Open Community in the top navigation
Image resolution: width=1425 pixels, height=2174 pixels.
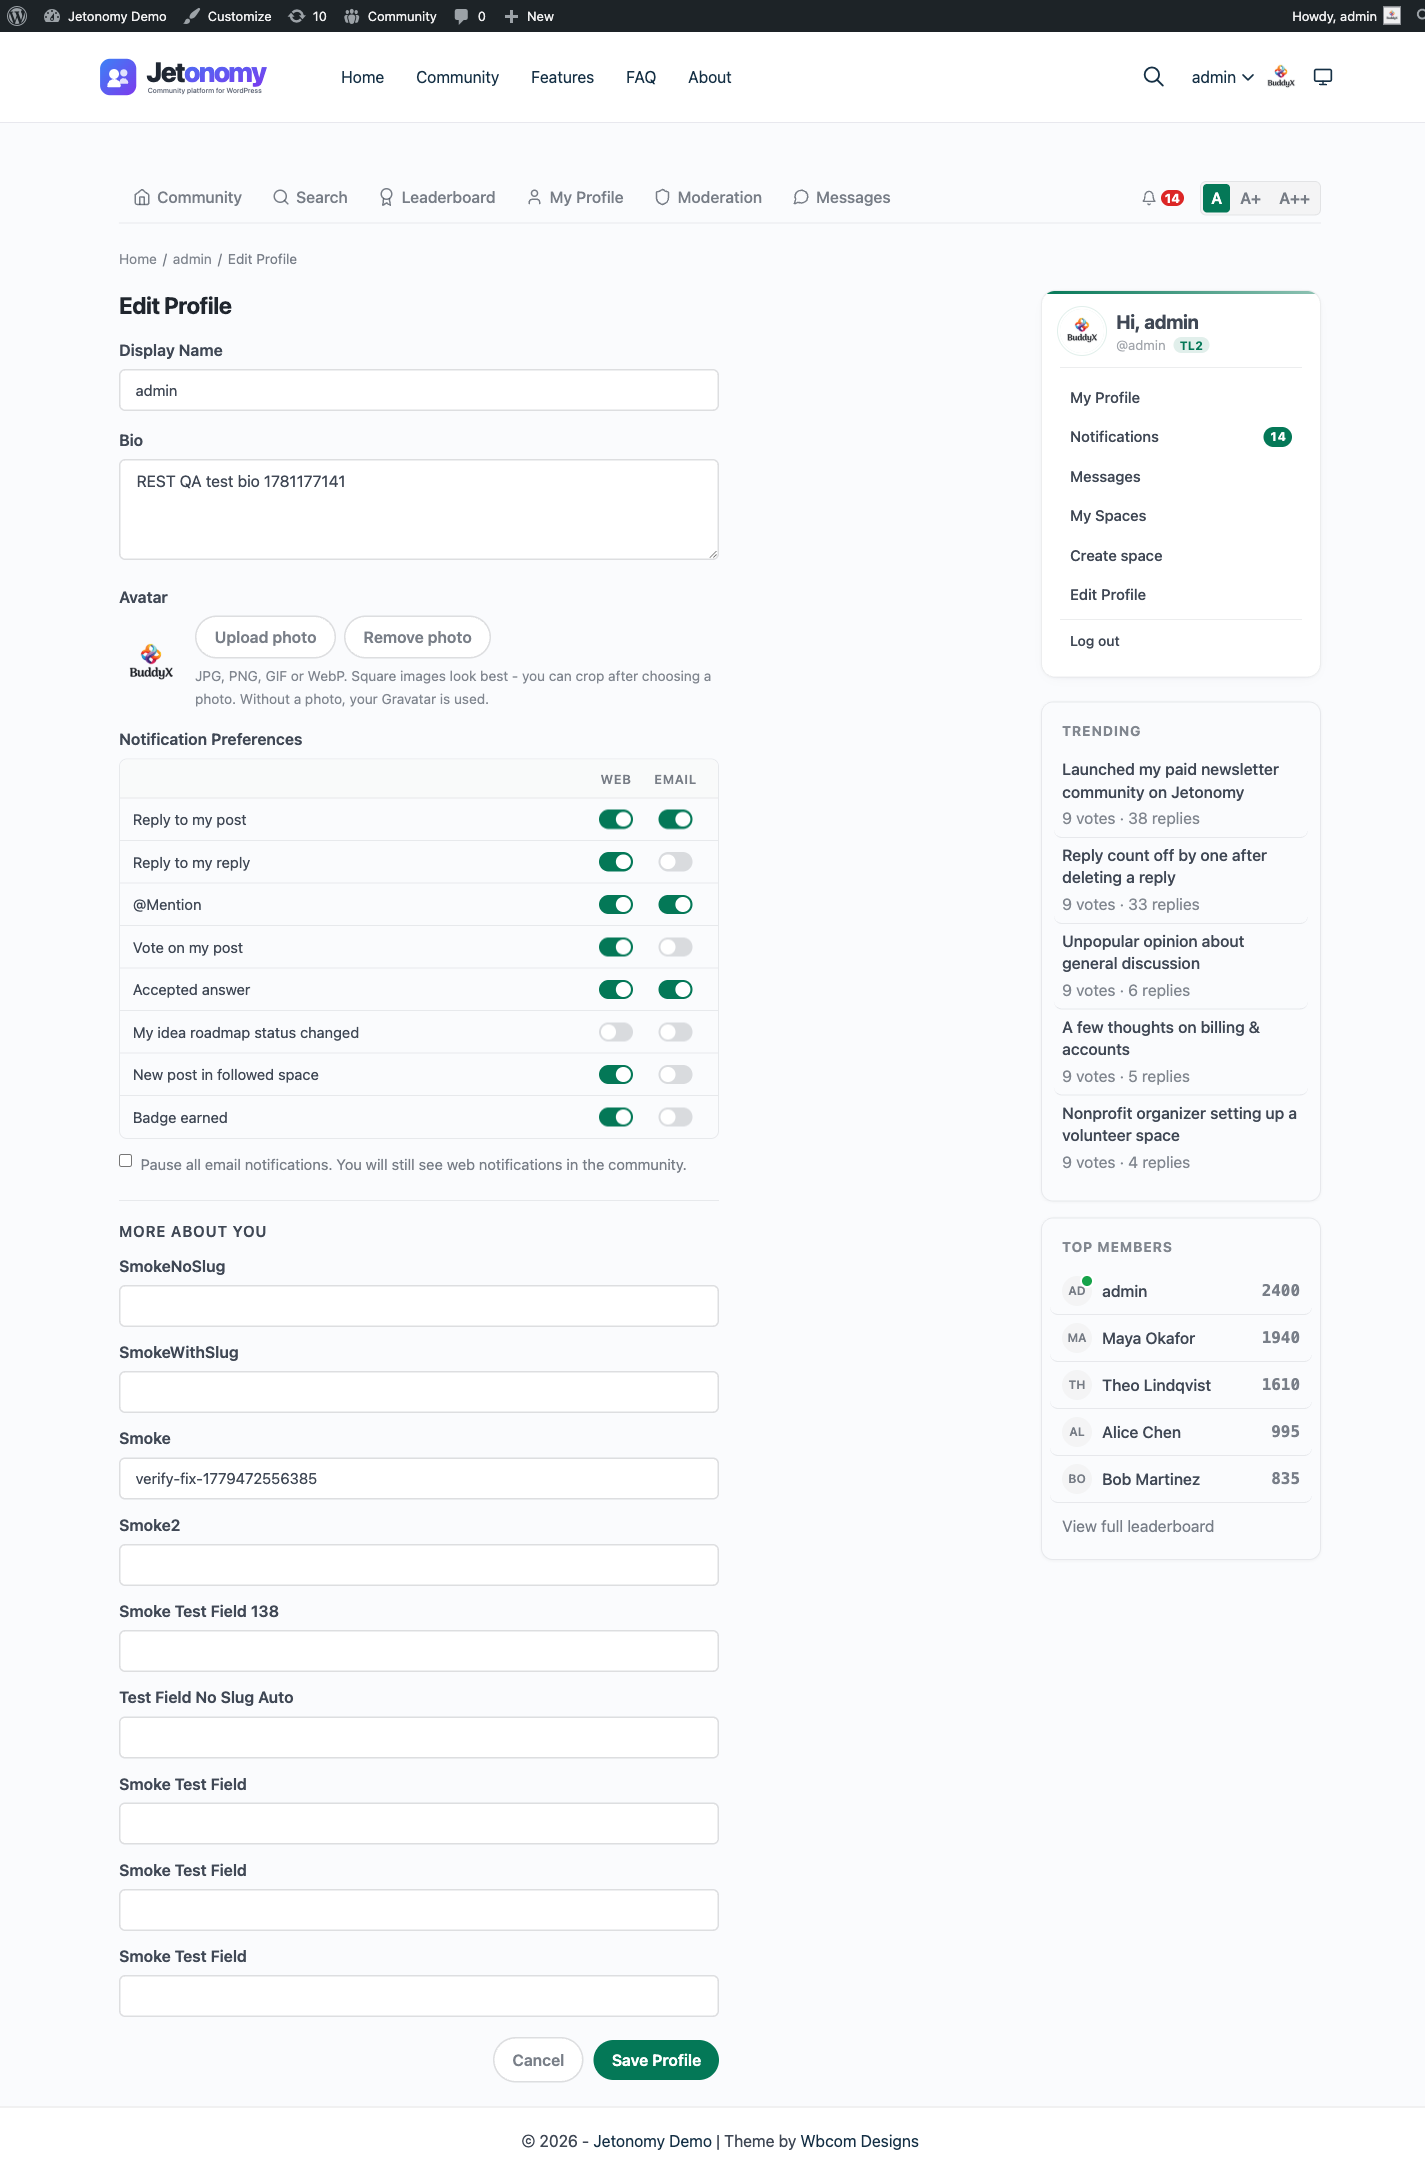click(x=457, y=77)
